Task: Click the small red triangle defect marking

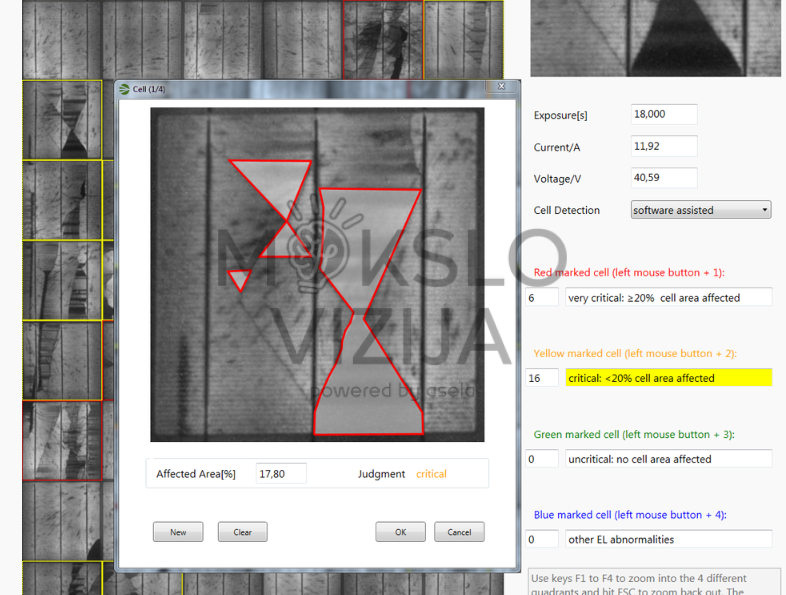Action: pos(238,278)
